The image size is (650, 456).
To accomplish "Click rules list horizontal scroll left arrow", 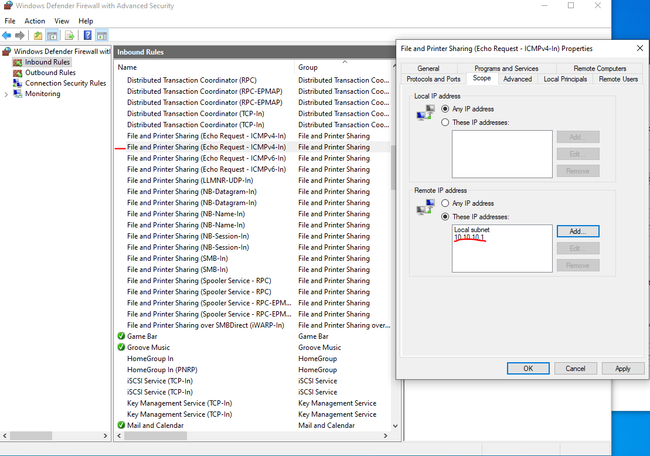I will (x=119, y=436).
